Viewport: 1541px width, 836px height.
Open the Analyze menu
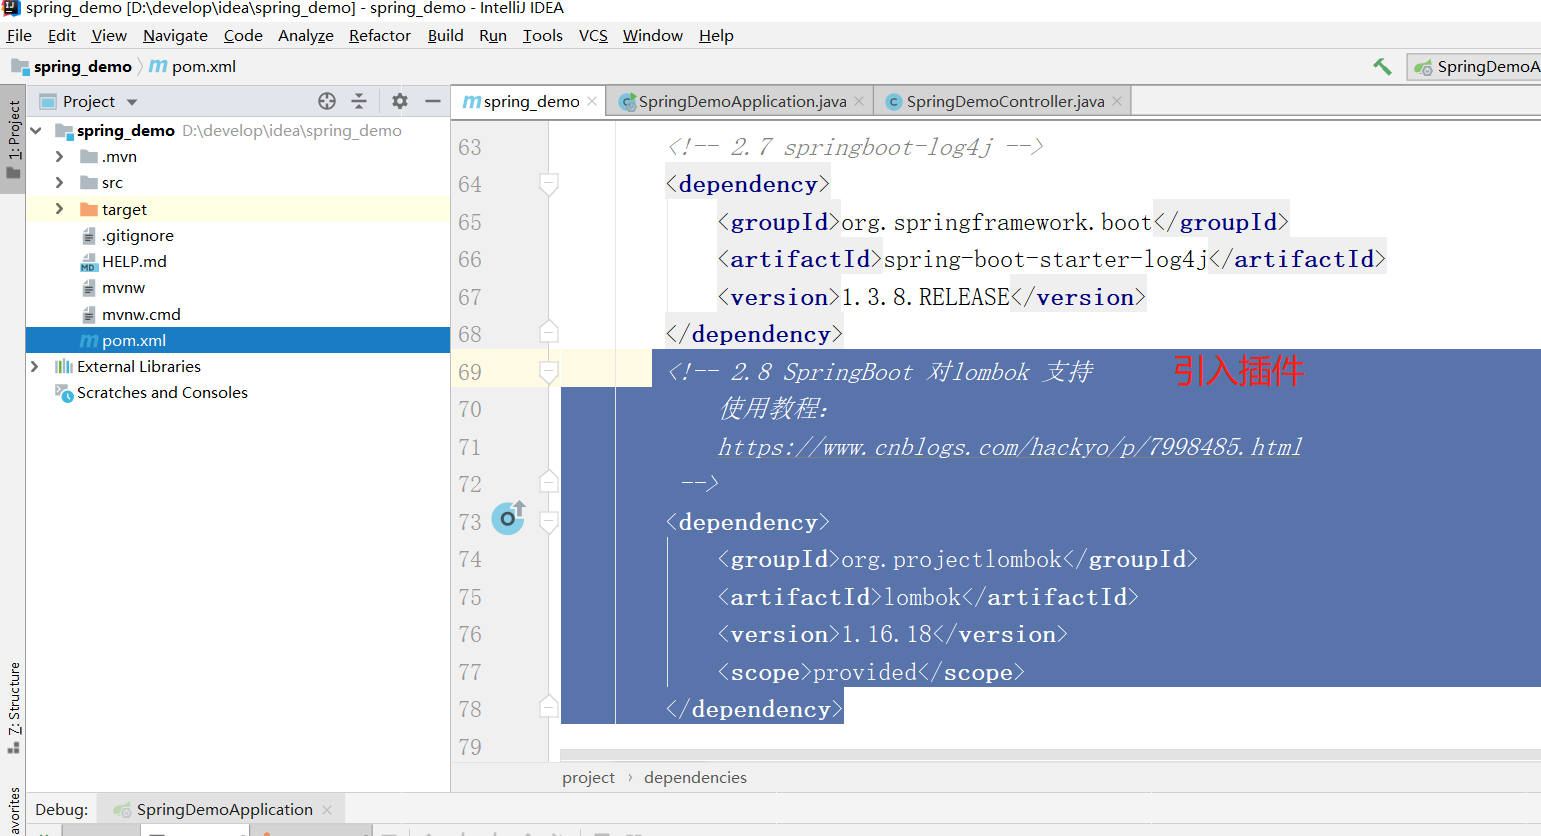(306, 36)
